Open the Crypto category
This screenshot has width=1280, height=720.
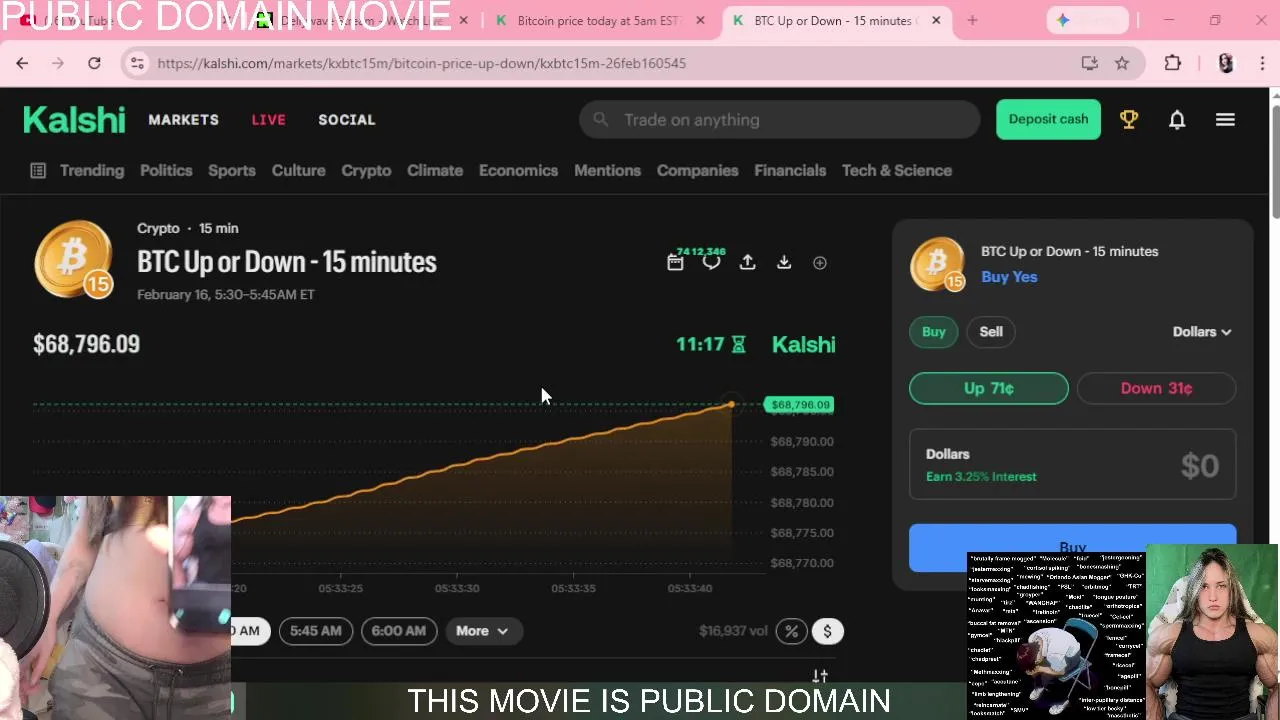coord(366,171)
